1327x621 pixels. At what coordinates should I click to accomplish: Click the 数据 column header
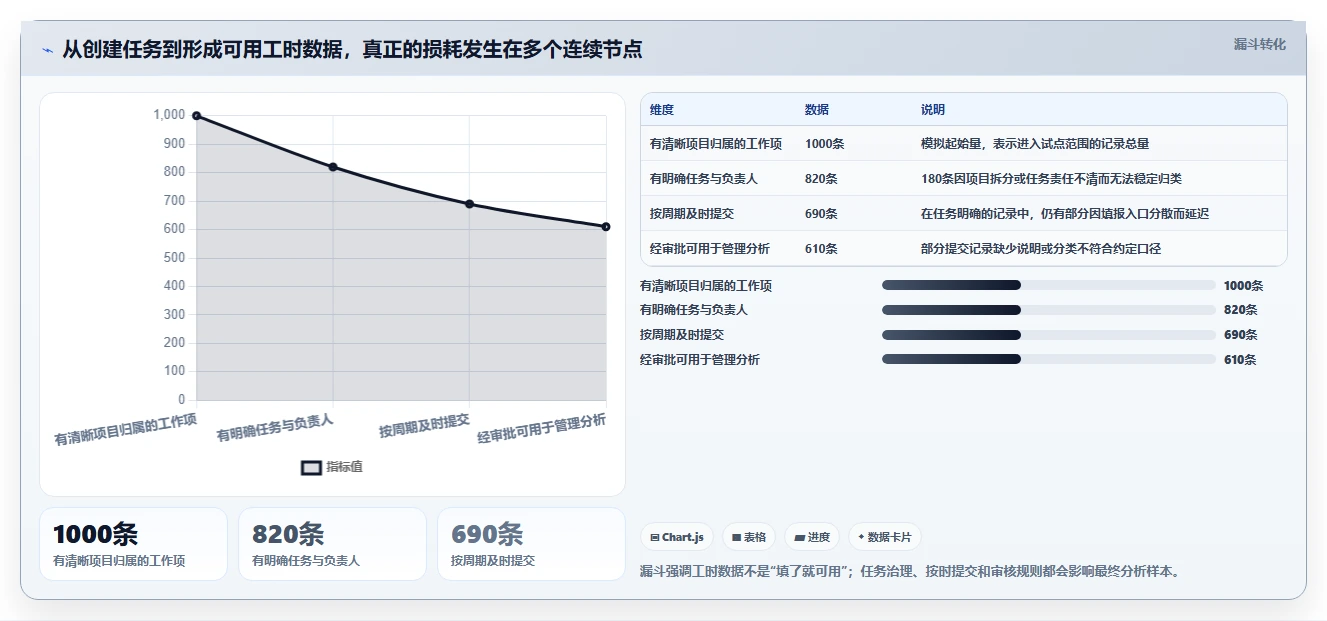click(817, 110)
